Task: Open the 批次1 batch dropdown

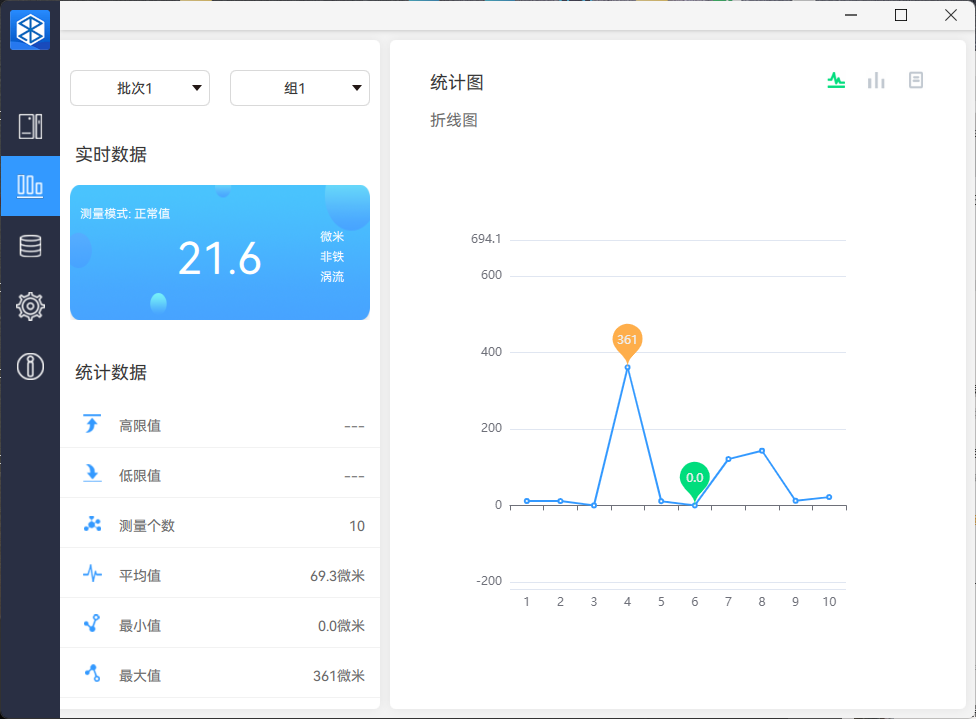Action: coord(140,88)
